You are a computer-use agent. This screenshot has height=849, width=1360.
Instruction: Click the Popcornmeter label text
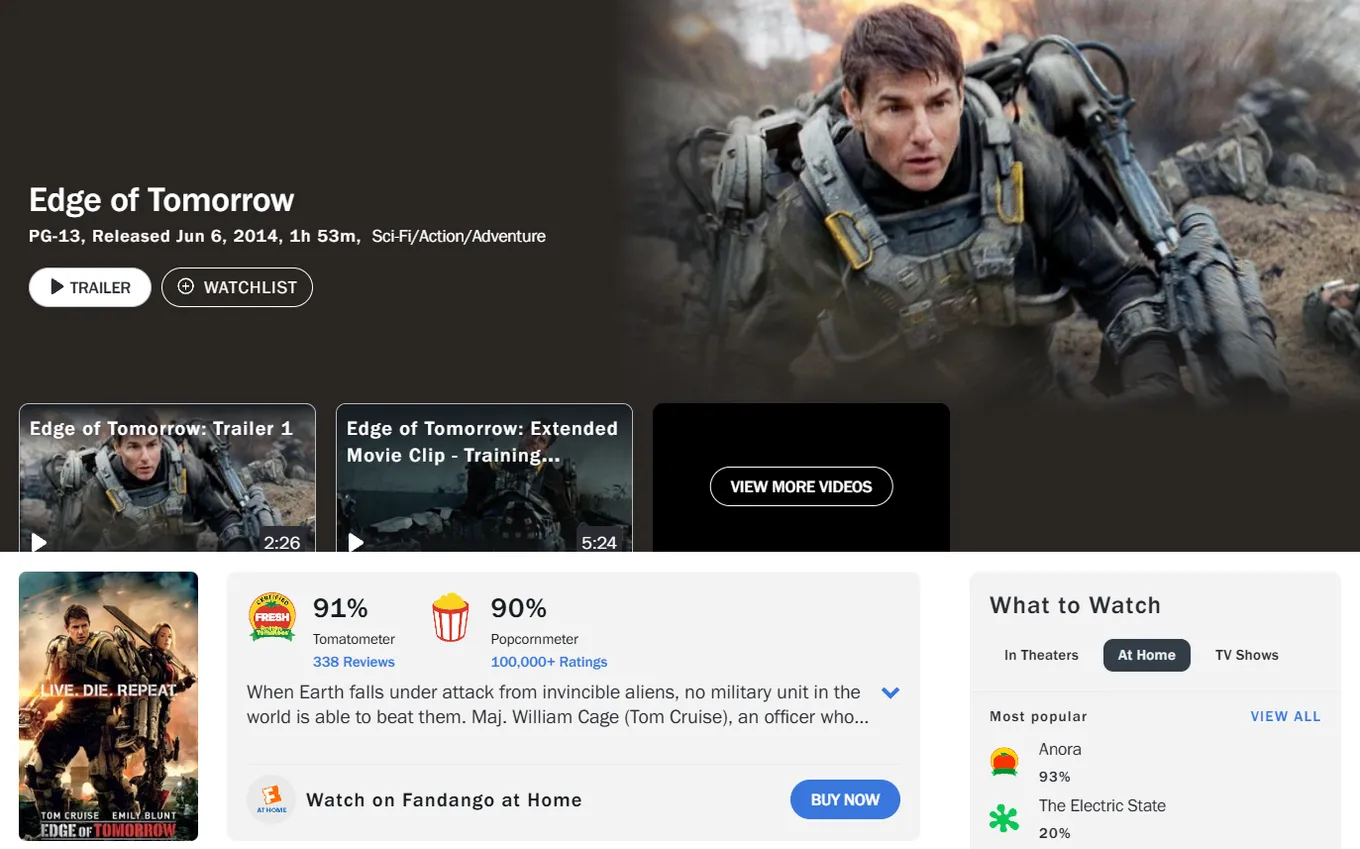click(x=535, y=639)
